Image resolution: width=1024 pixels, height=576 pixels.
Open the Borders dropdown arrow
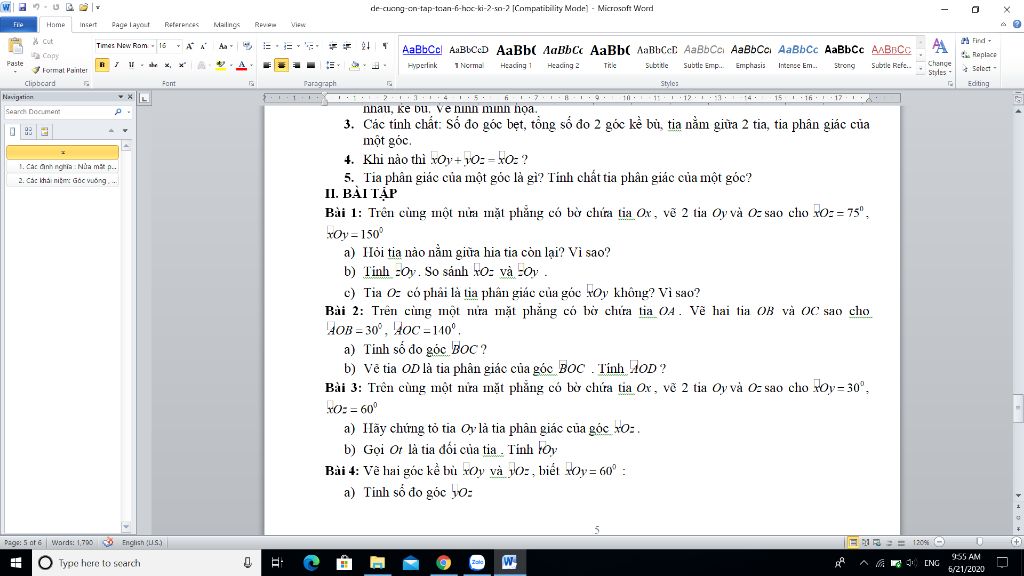coord(384,65)
